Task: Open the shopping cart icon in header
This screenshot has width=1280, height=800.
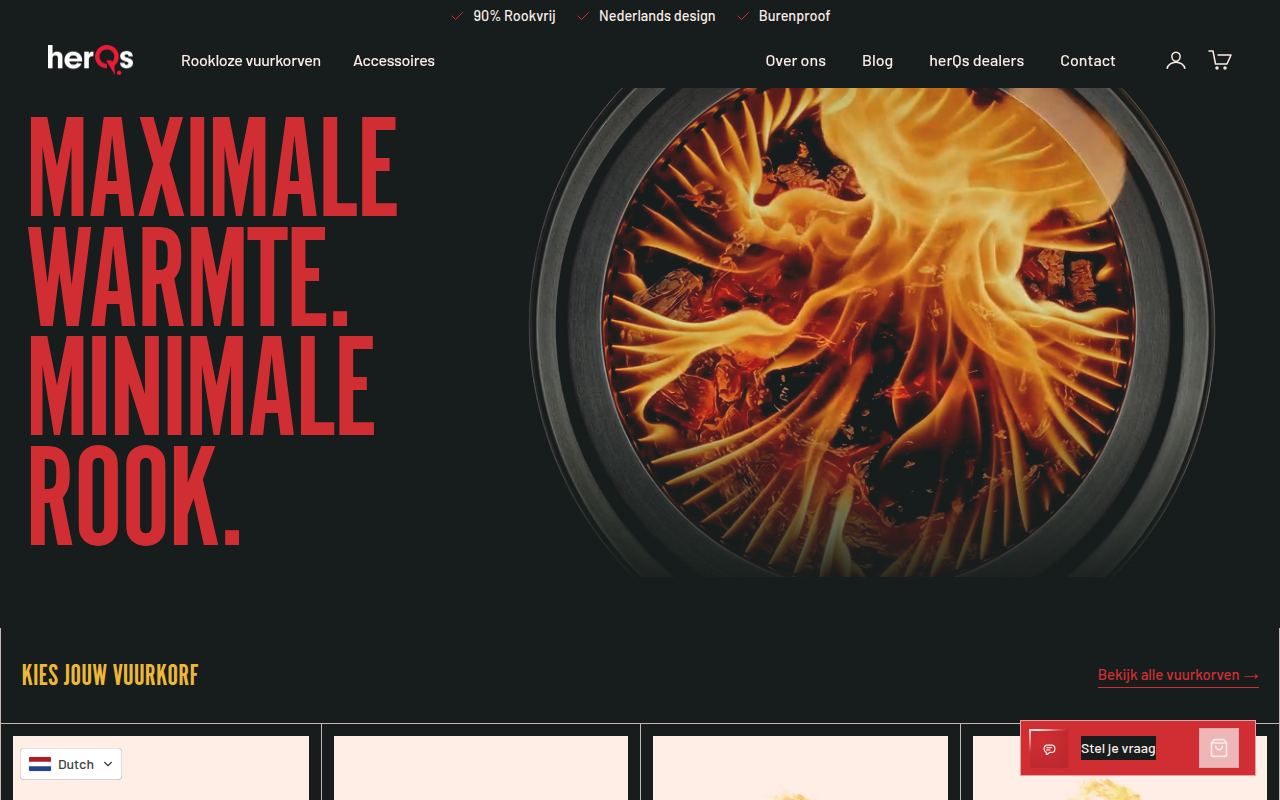Action: tap(1220, 60)
